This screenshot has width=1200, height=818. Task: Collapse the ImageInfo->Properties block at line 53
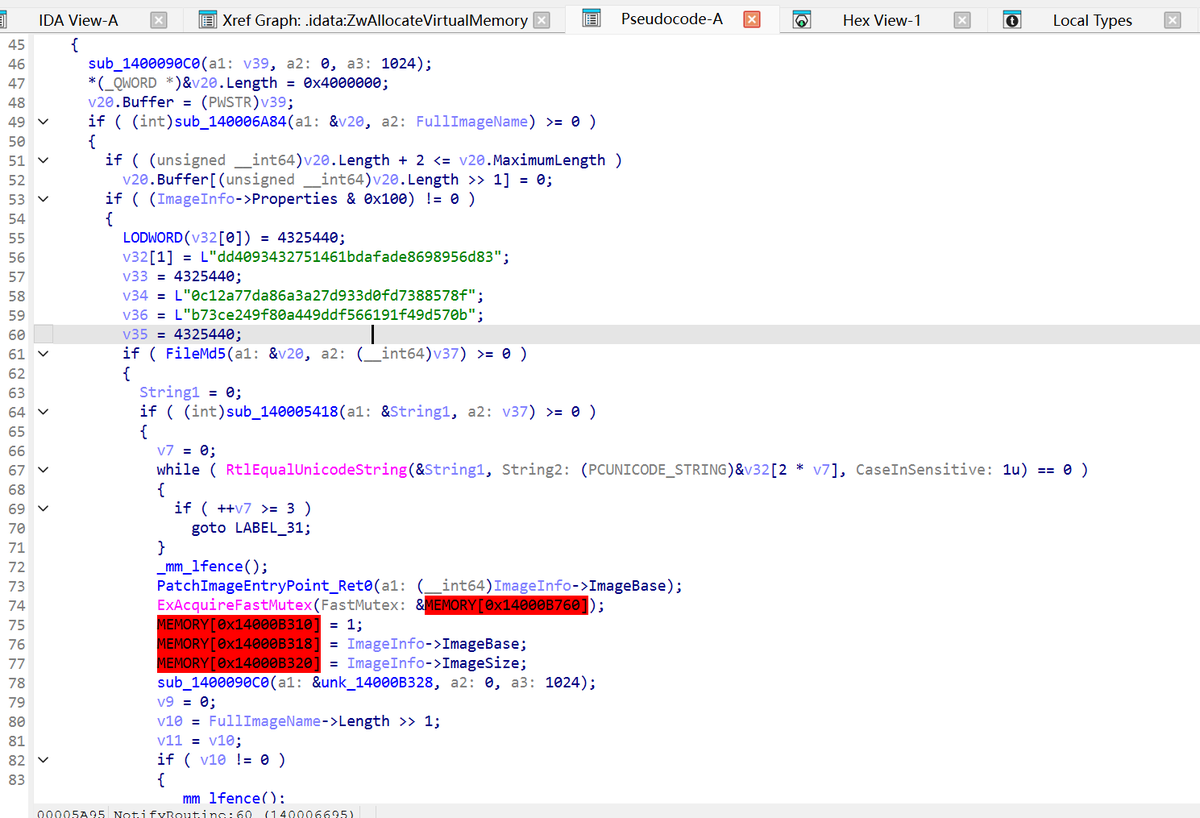pyautogui.click(x=42, y=199)
